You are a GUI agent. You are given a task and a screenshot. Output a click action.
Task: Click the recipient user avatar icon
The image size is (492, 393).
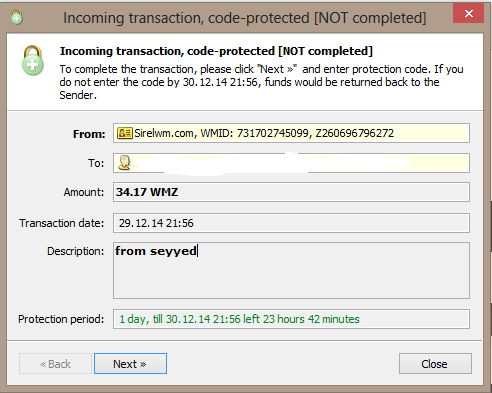click(x=125, y=163)
